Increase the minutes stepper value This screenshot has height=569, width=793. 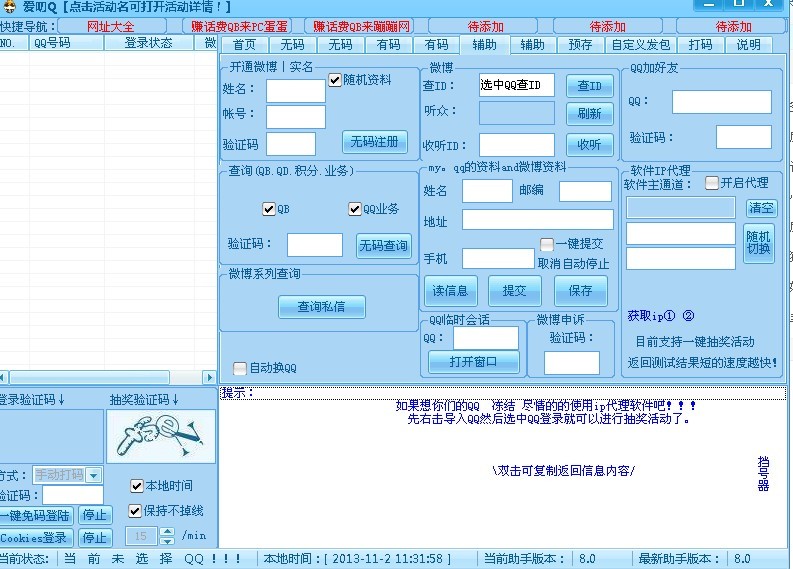point(167,532)
